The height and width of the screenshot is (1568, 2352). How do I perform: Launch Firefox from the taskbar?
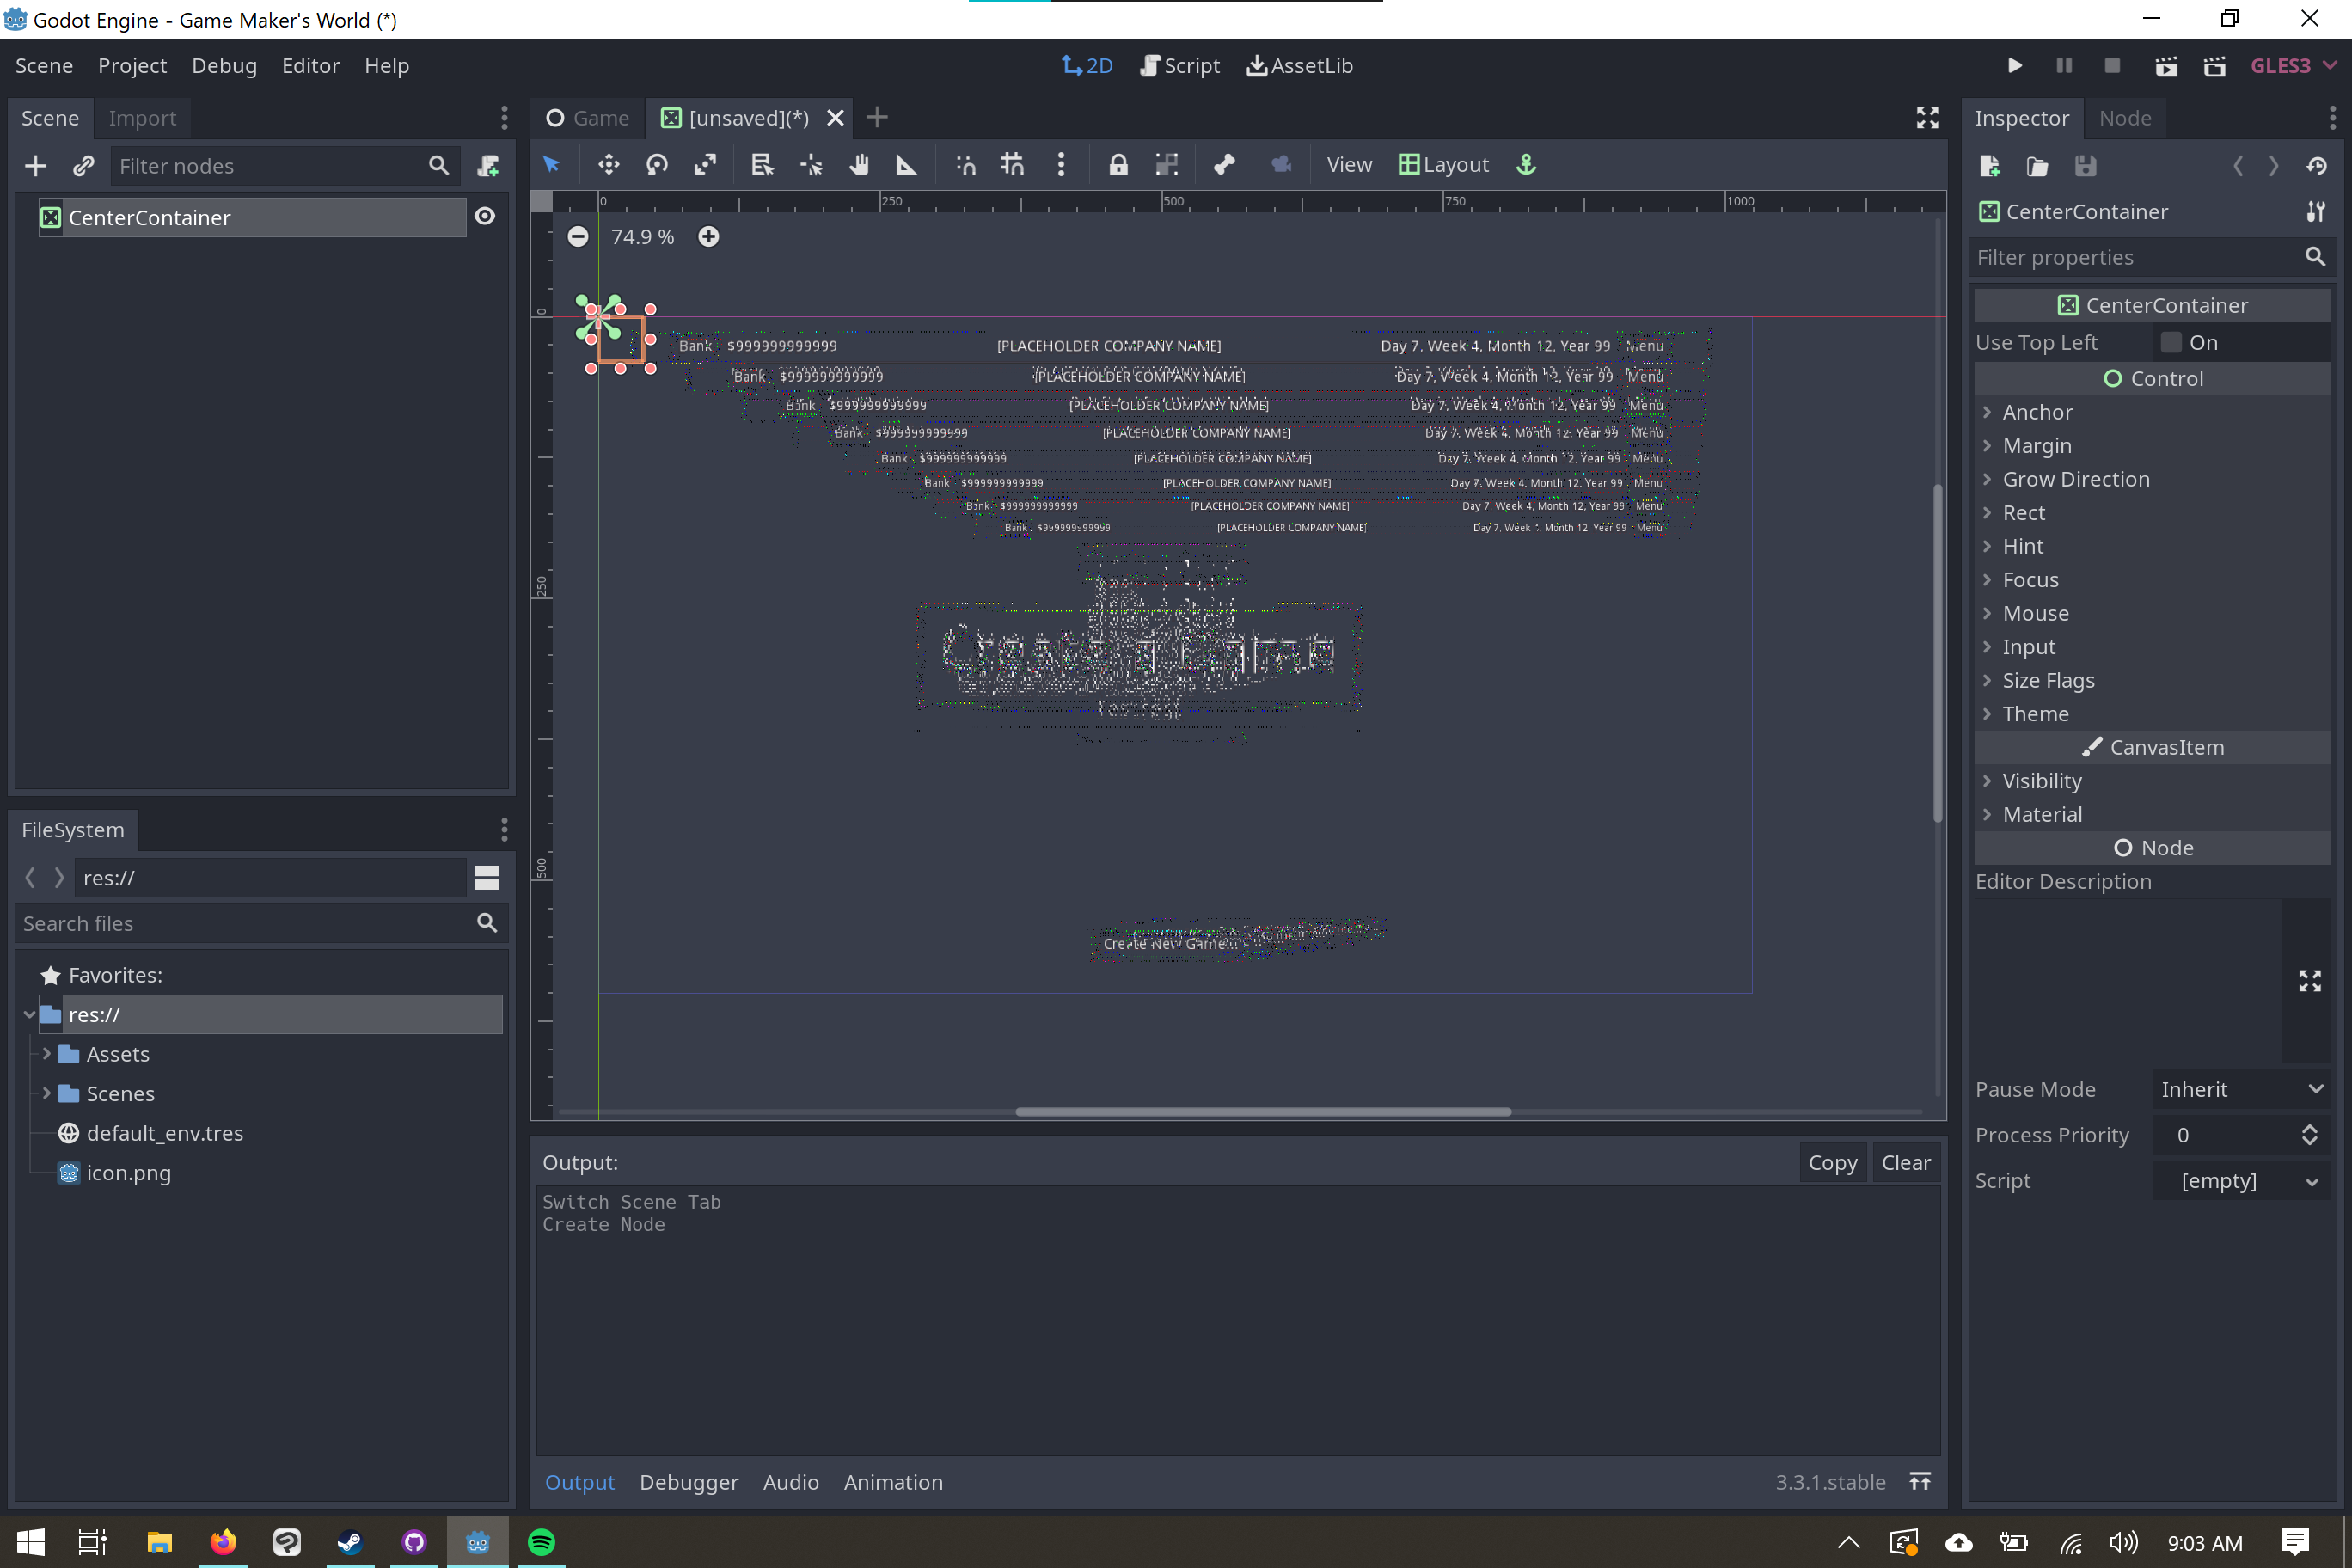pos(223,1542)
